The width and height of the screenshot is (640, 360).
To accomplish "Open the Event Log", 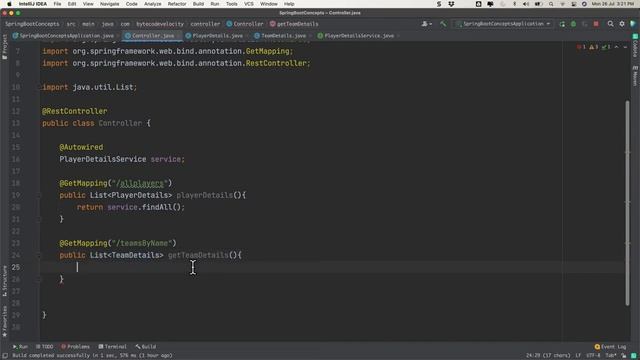I will (610, 347).
